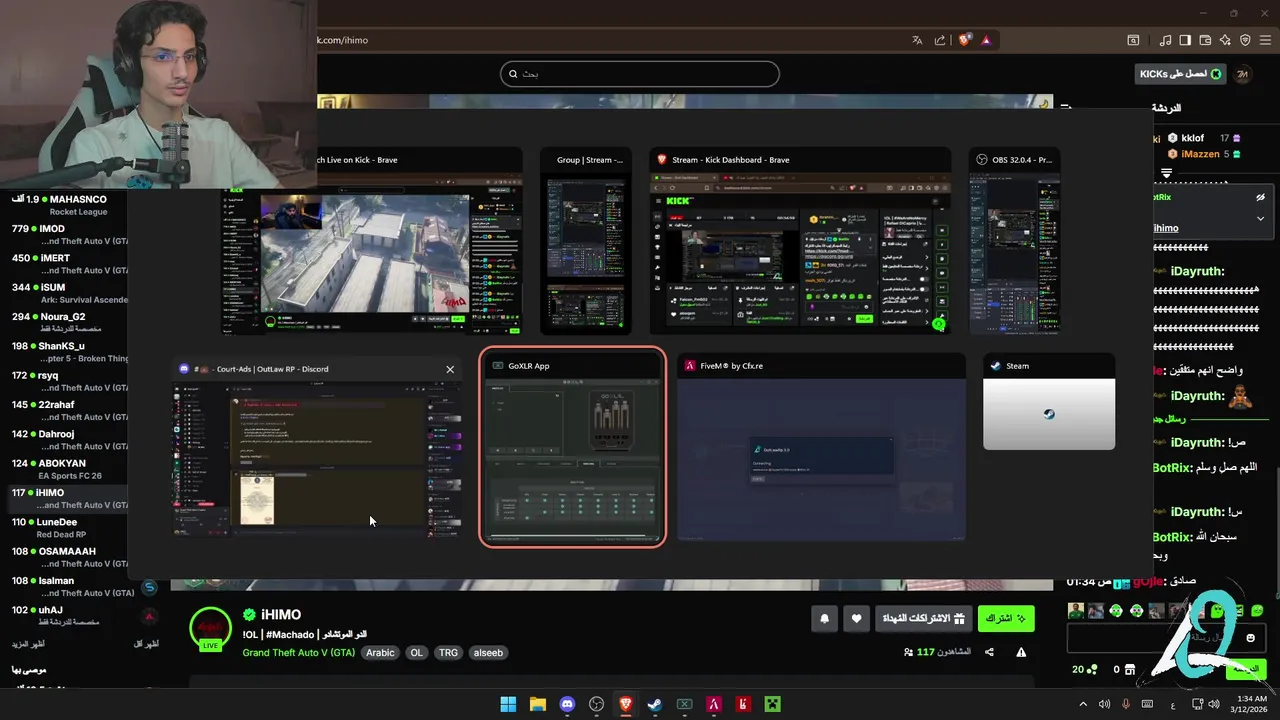Image resolution: width=1280 pixels, height=720 pixels.
Task: Click the share stream icon
Action: click(989, 652)
